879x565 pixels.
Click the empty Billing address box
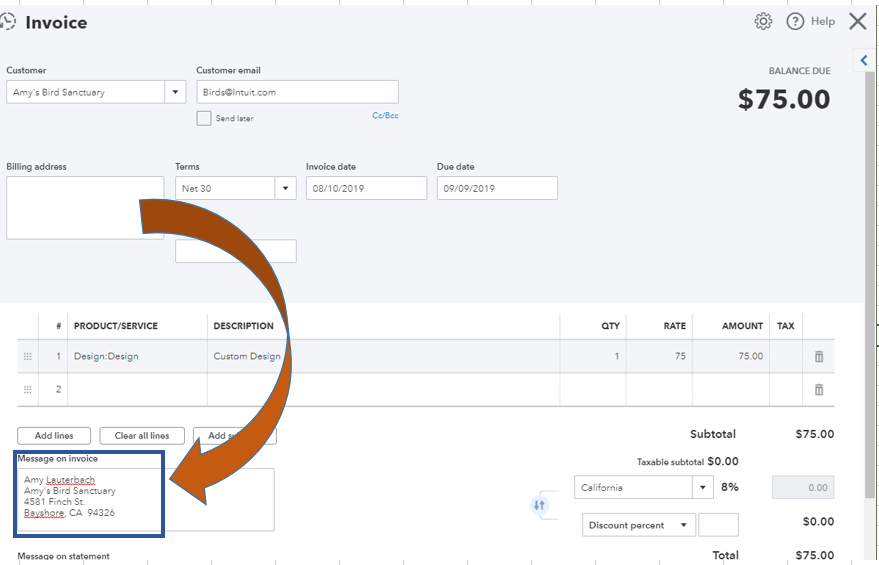coord(85,208)
